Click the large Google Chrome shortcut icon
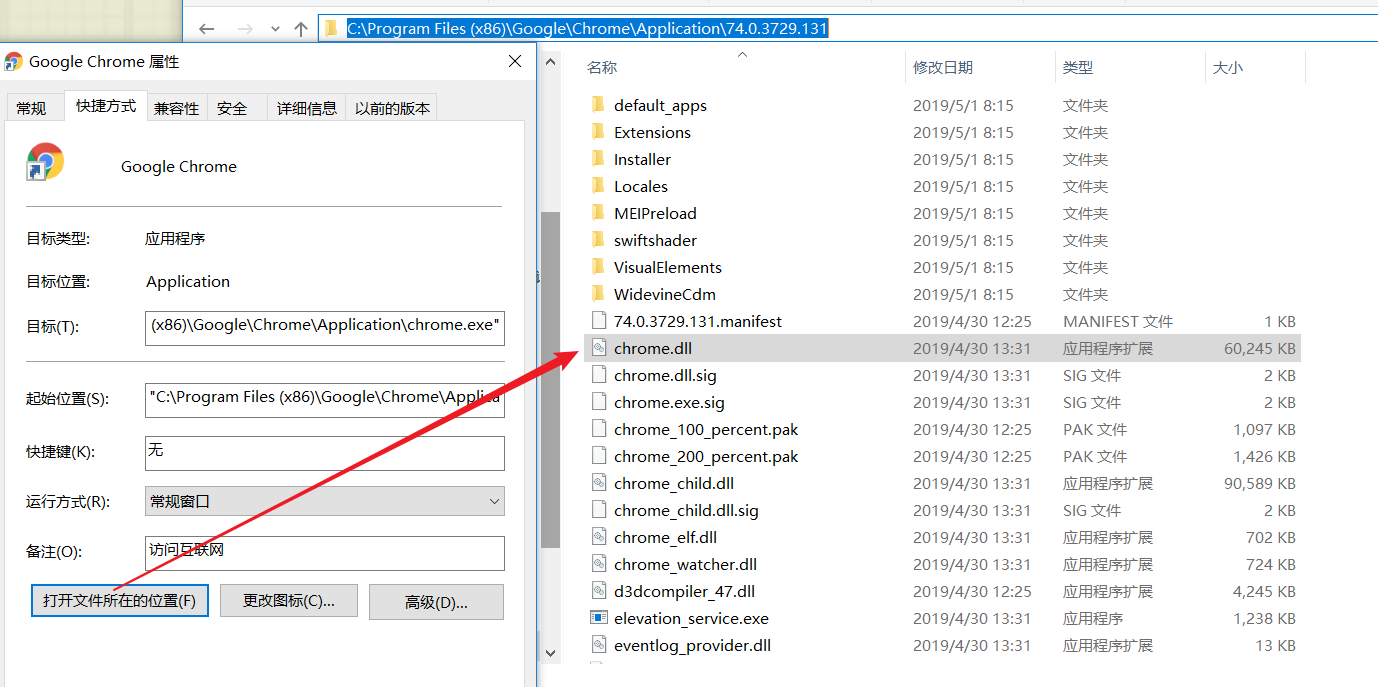This screenshot has height=687, width=1378. 45,162
